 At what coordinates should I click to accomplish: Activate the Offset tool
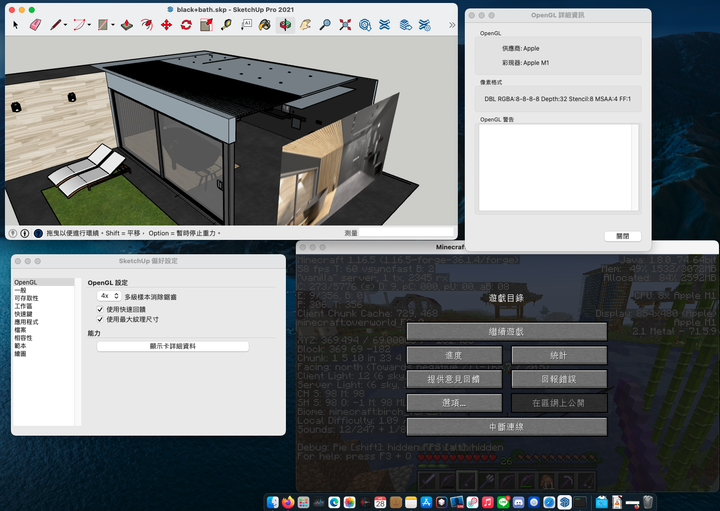coord(146,25)
